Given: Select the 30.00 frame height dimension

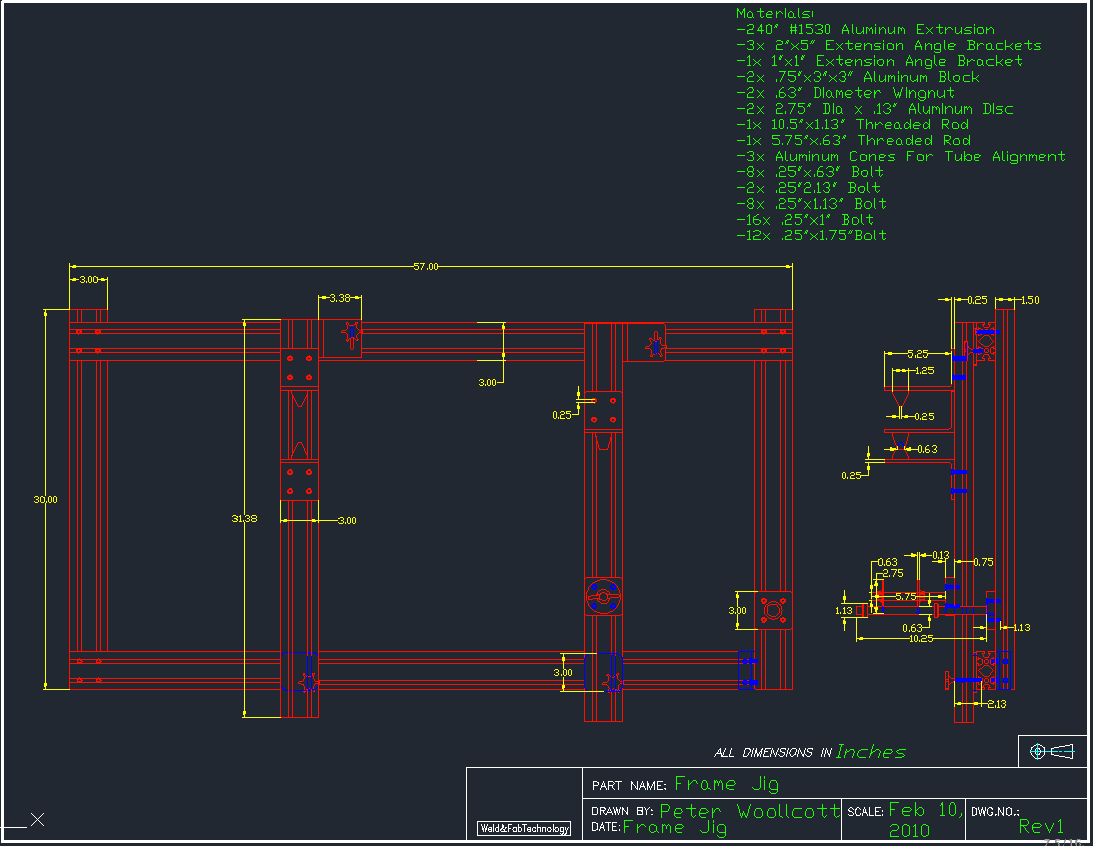Looking at the screenshot, I should [45, 499].
